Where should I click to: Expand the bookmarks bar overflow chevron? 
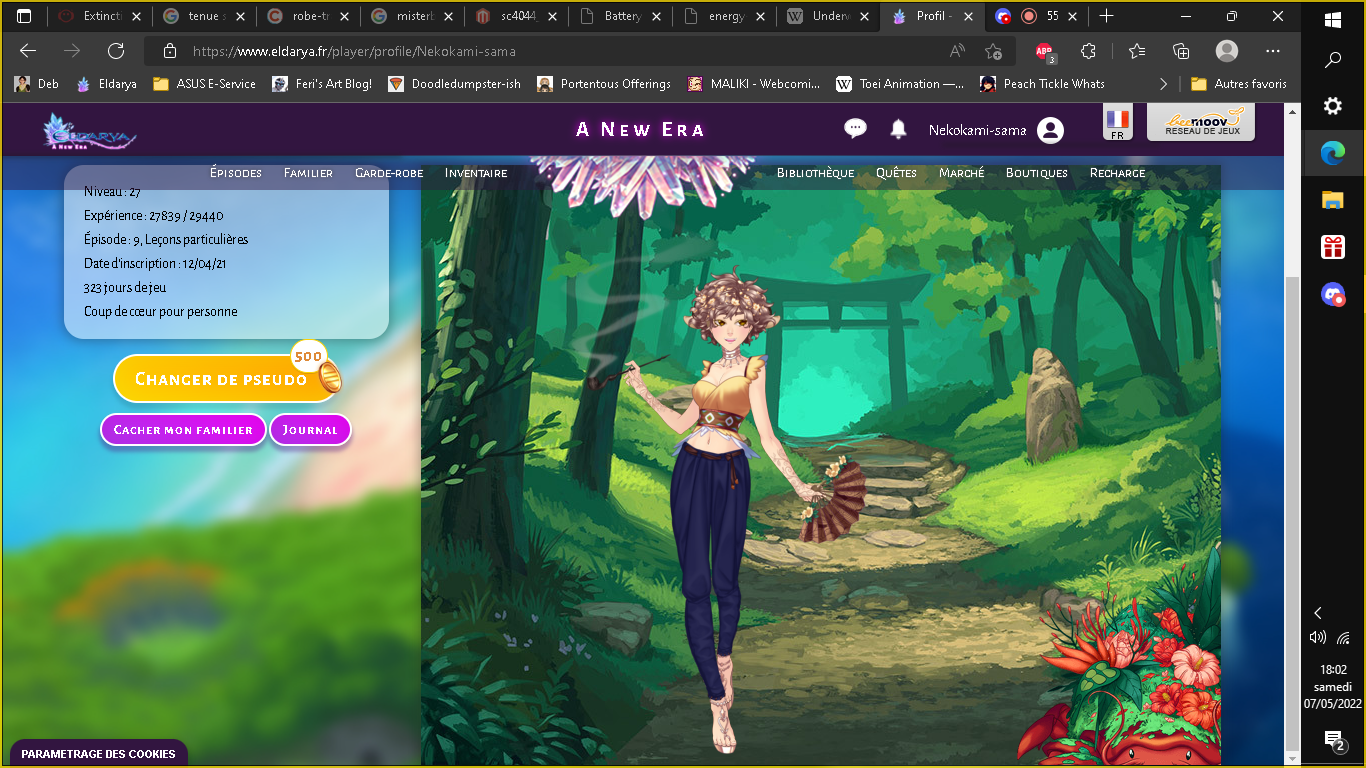(x=1162, y=84)
